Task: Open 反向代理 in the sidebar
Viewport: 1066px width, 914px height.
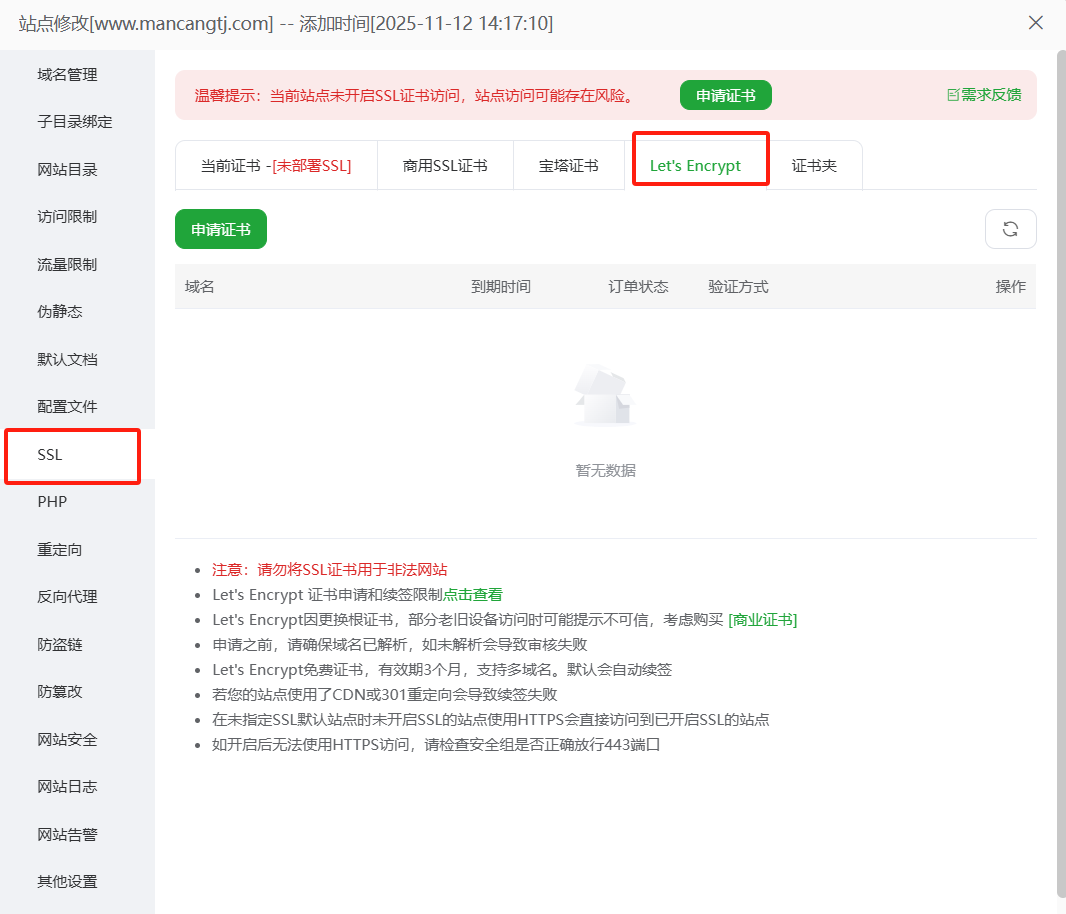Action: point(67,597)
